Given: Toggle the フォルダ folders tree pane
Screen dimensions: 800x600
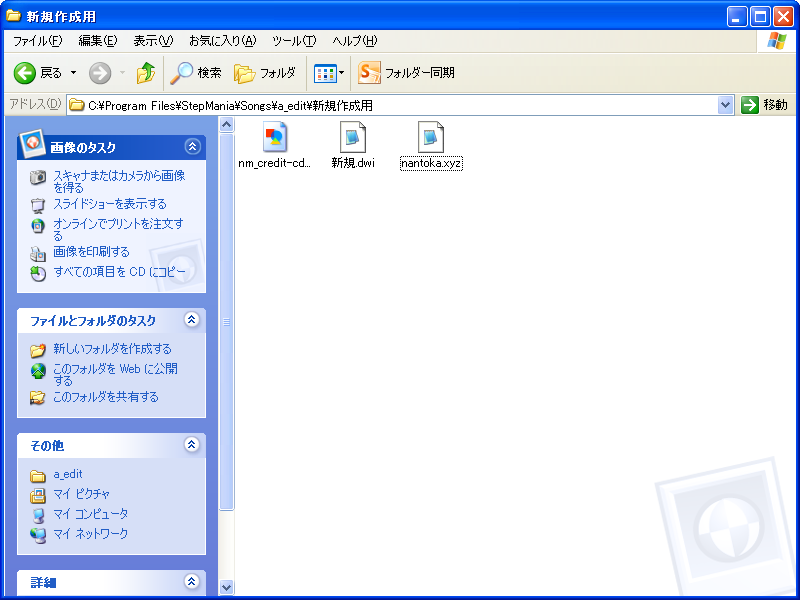Looking at the screenshot, I should [x=265, y=73].
